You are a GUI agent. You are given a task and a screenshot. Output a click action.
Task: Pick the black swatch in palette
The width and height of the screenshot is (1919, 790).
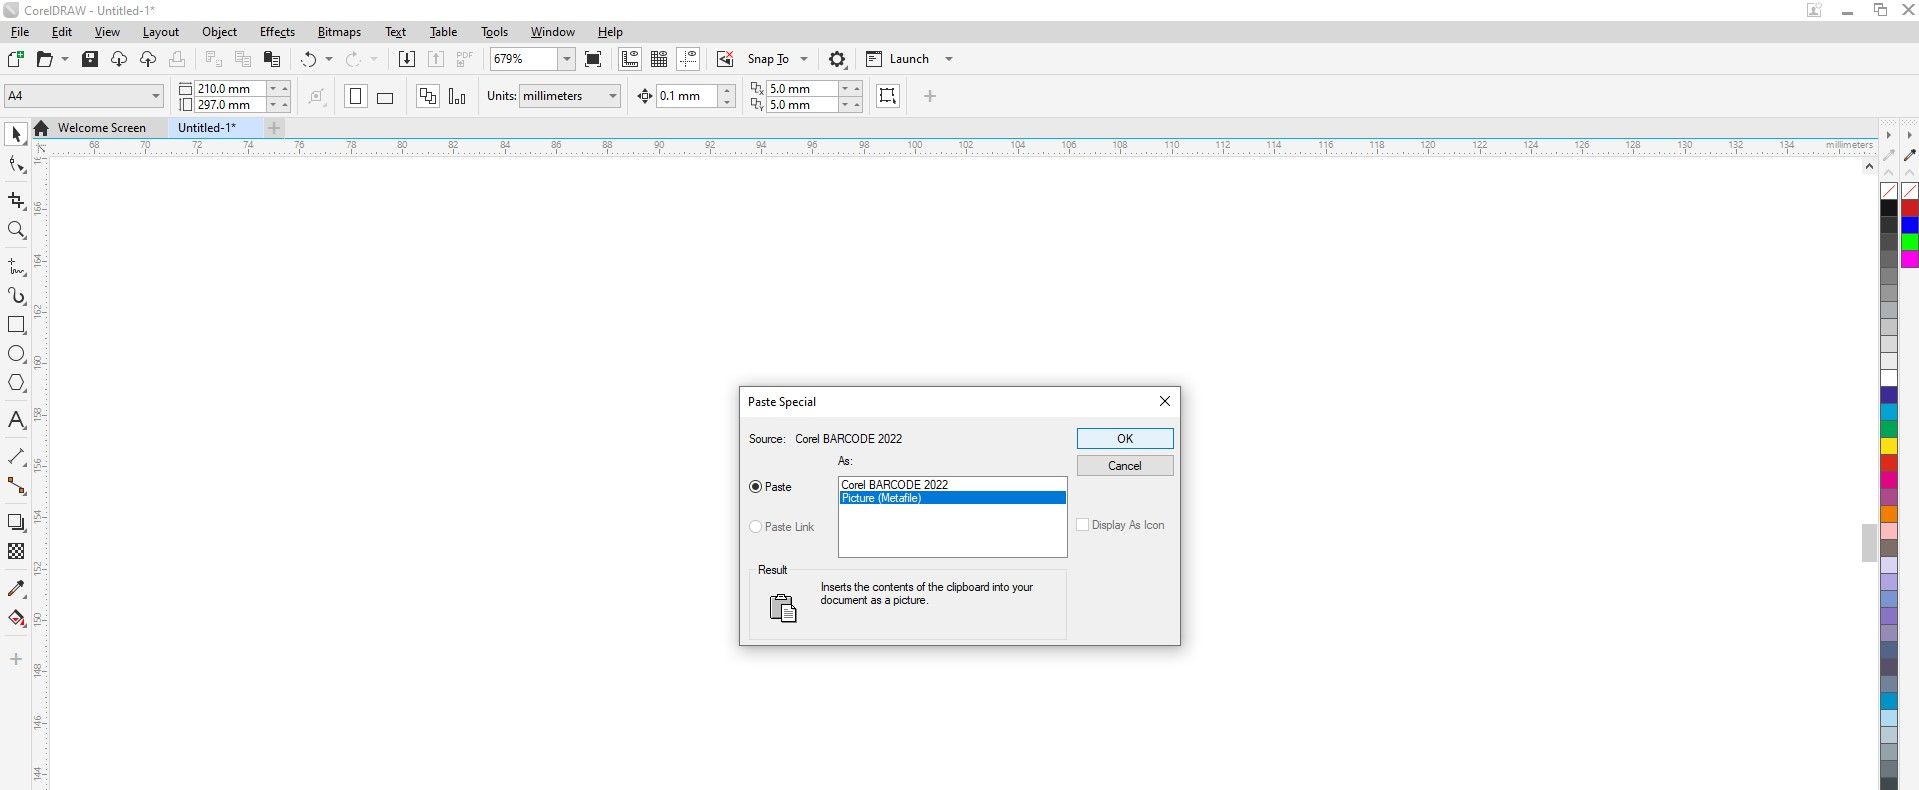pos(1889,208)
